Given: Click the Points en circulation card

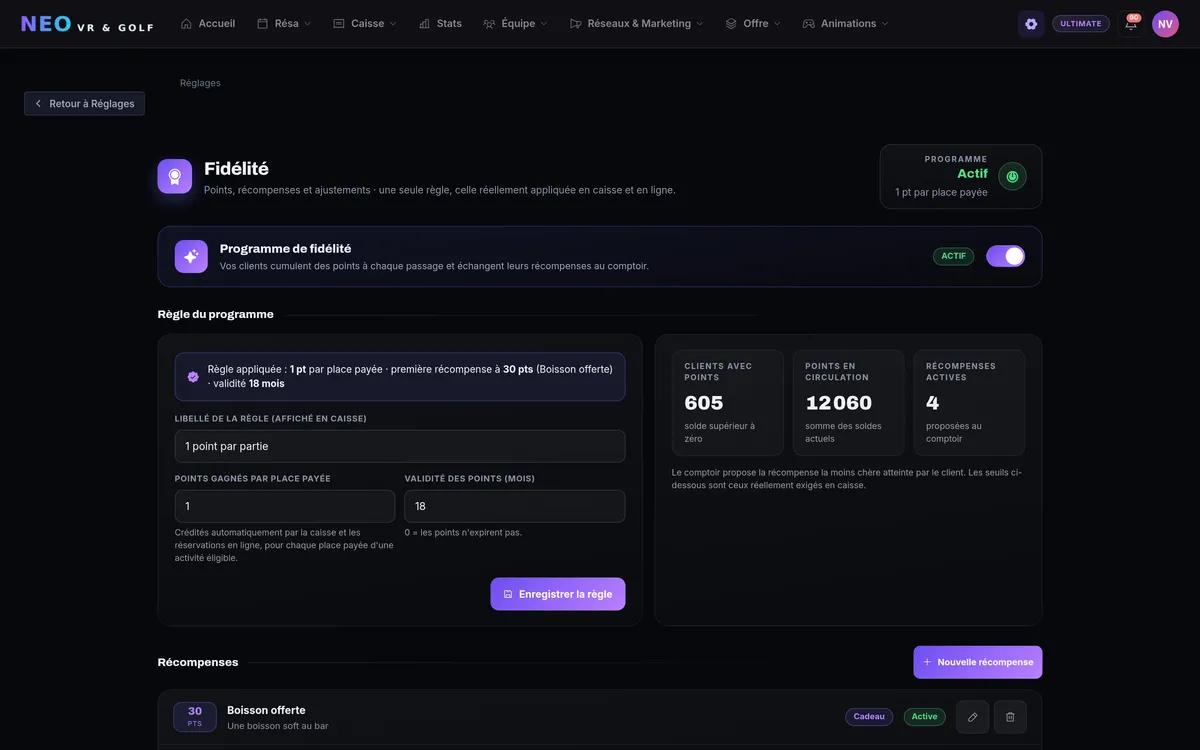Looking at the screenshot, I should click(x=849, y=403).
